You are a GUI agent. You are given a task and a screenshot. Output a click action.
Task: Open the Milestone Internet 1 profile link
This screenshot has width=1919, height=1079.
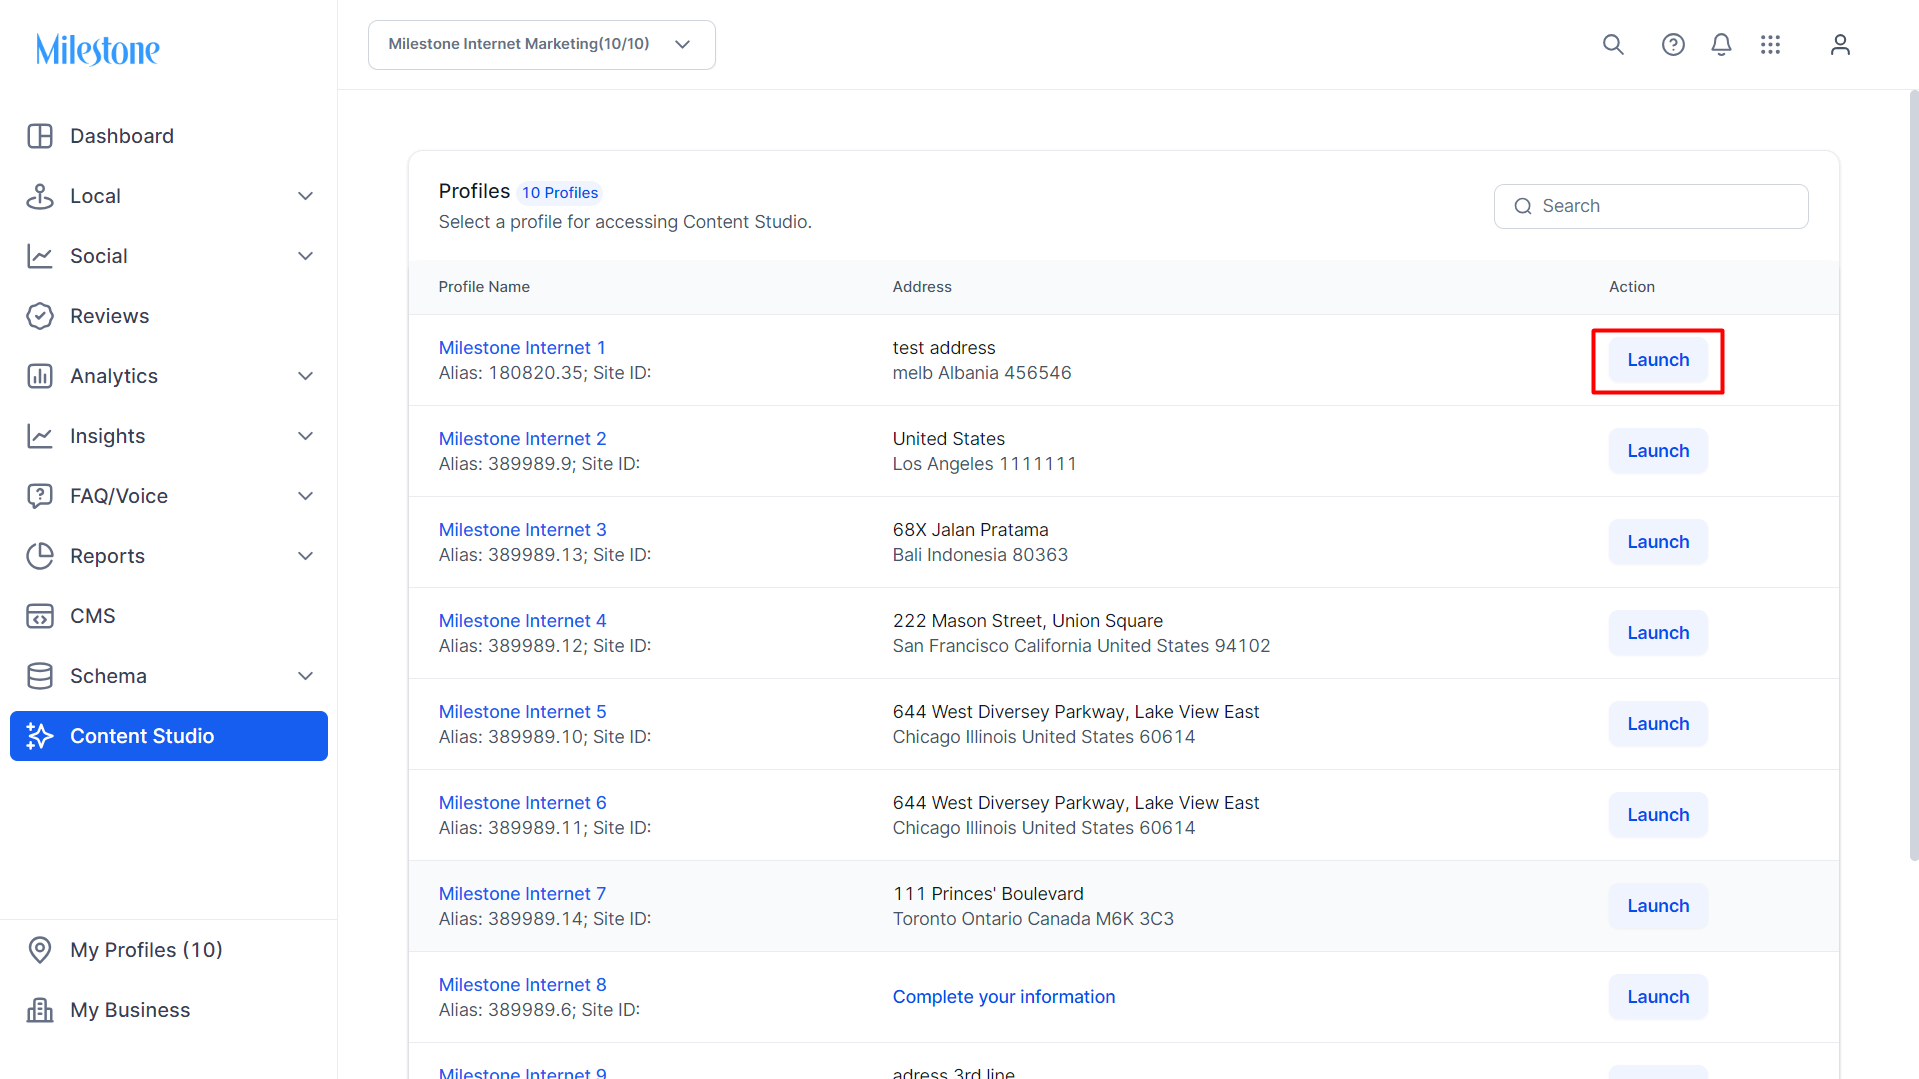pyautogui.click(x=522, y=348)
